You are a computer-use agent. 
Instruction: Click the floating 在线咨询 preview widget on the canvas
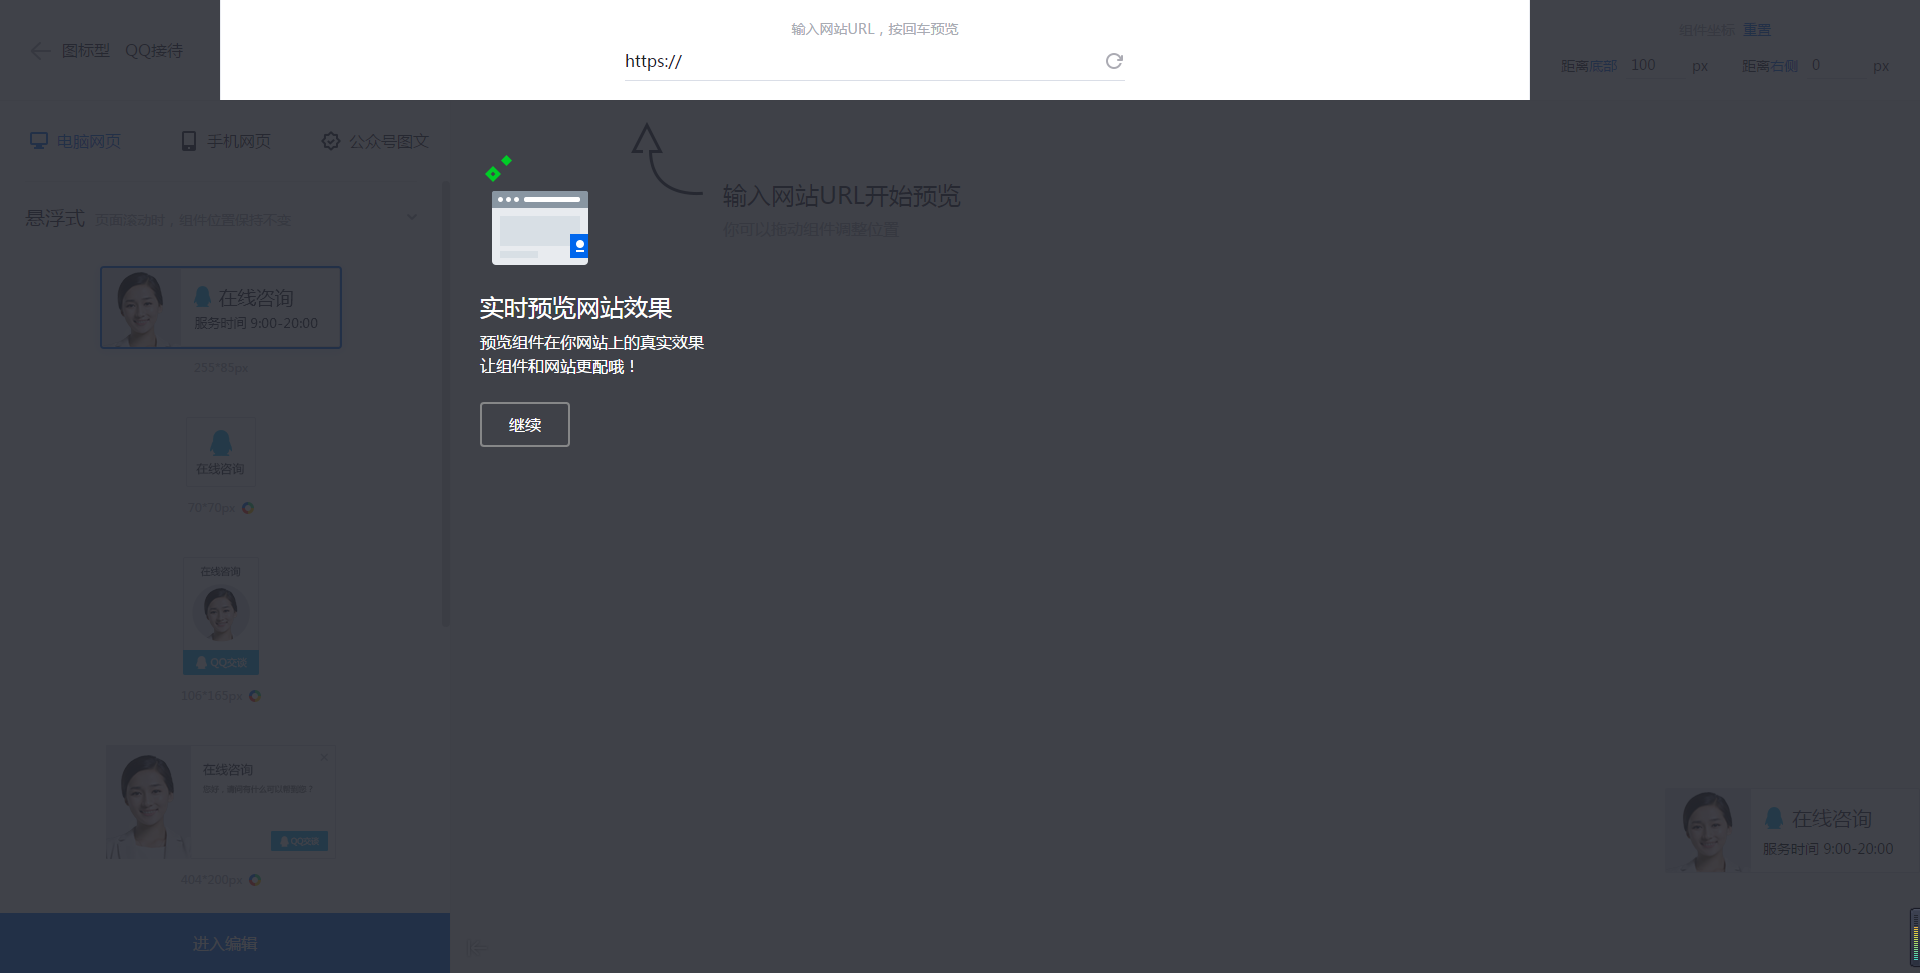tap(1792, 831)
